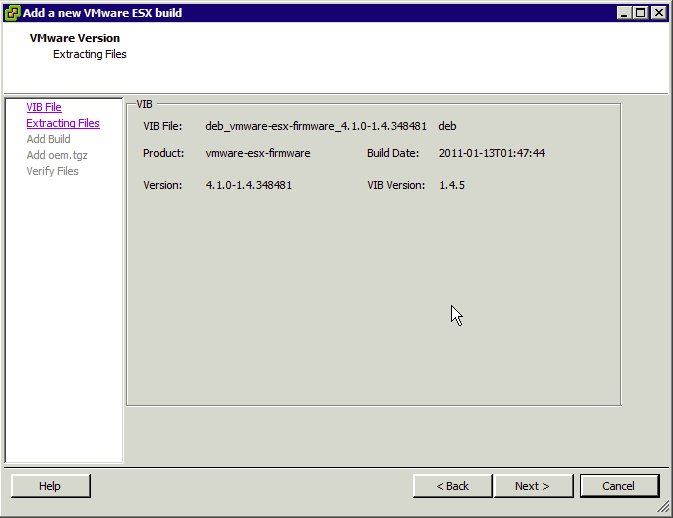Maximize the wizard window
This screenshot has width=673, height=518.
[x=641, y=12]
